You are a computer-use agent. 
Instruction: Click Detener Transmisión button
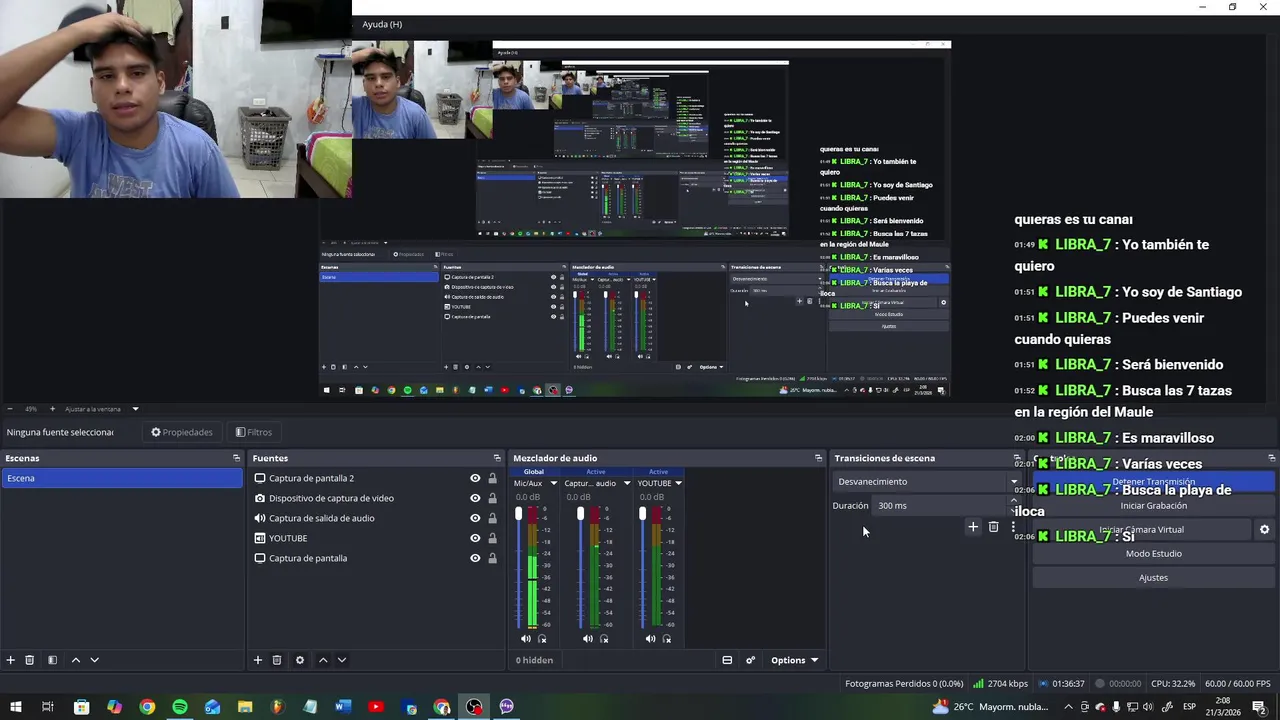[1153, 482]
